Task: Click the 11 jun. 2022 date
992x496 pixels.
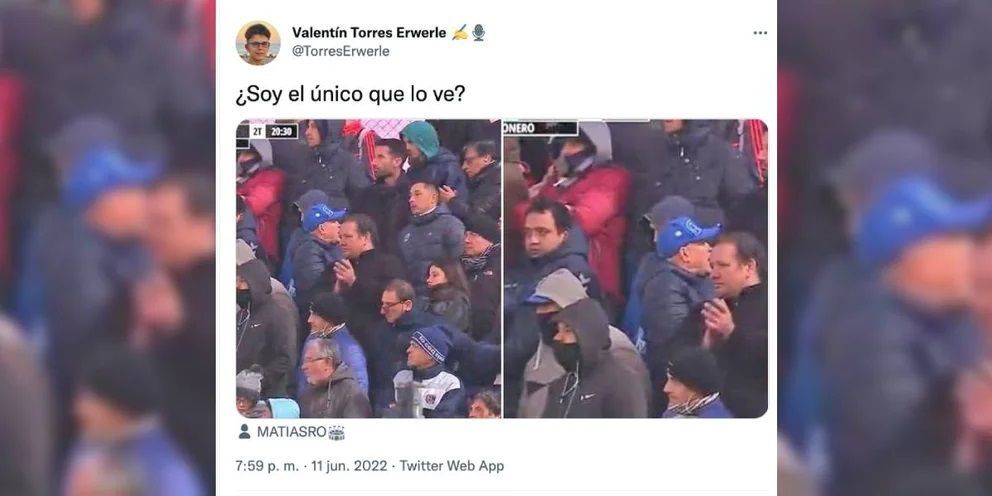Action: (x=349, y=466)
